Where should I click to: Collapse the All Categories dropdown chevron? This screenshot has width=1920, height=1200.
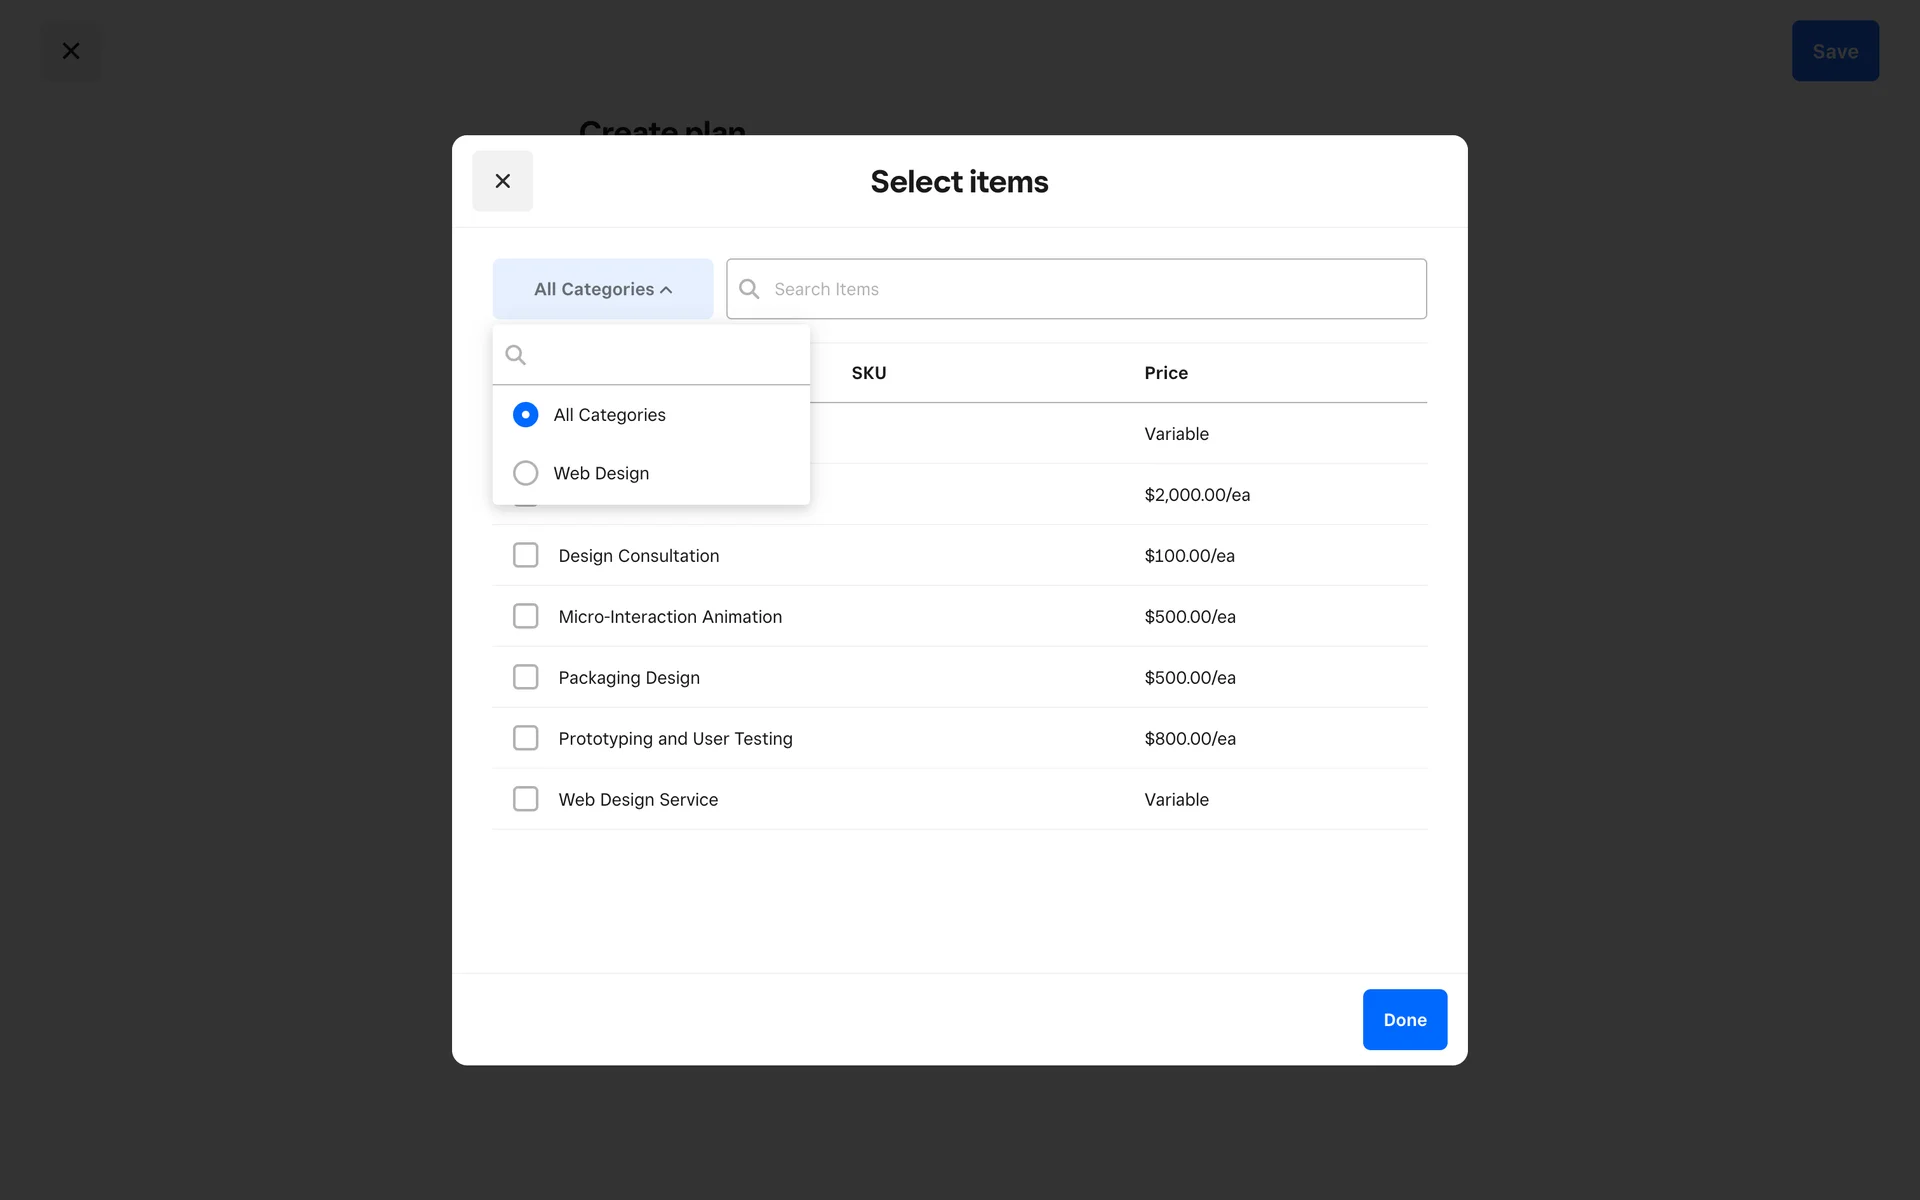click(667, 290)
